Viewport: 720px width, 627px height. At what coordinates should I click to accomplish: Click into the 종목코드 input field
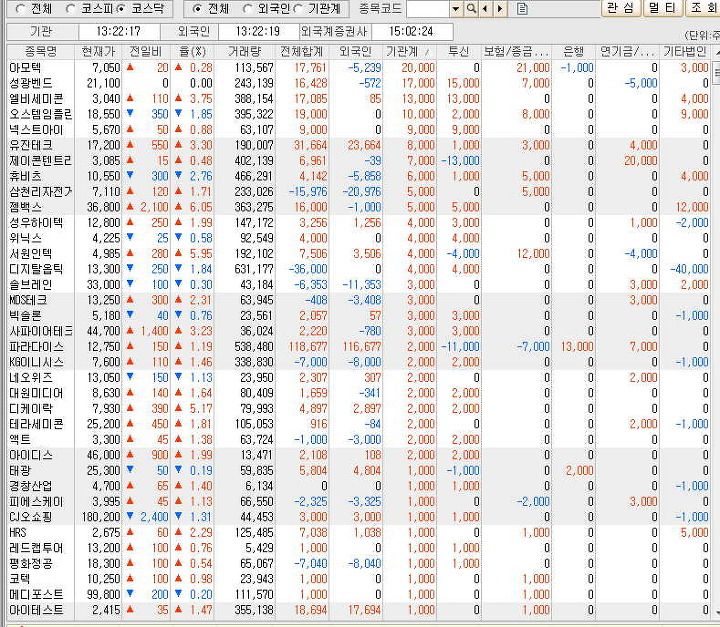click(x=428, y=8)
